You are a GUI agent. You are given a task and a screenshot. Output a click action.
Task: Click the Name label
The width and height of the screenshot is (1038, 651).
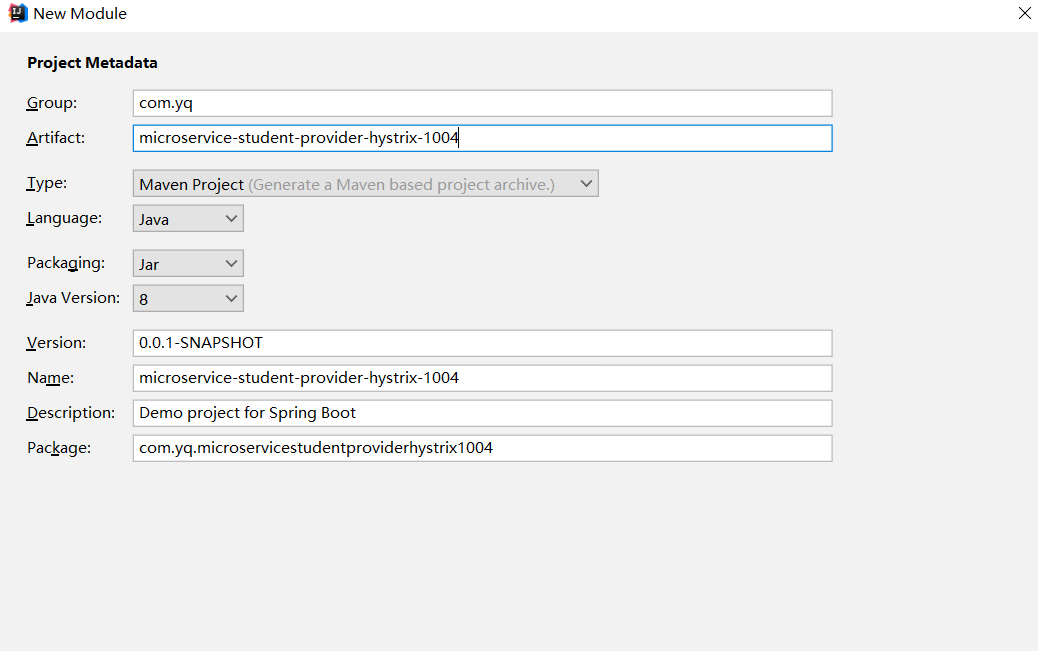[50, 378]
